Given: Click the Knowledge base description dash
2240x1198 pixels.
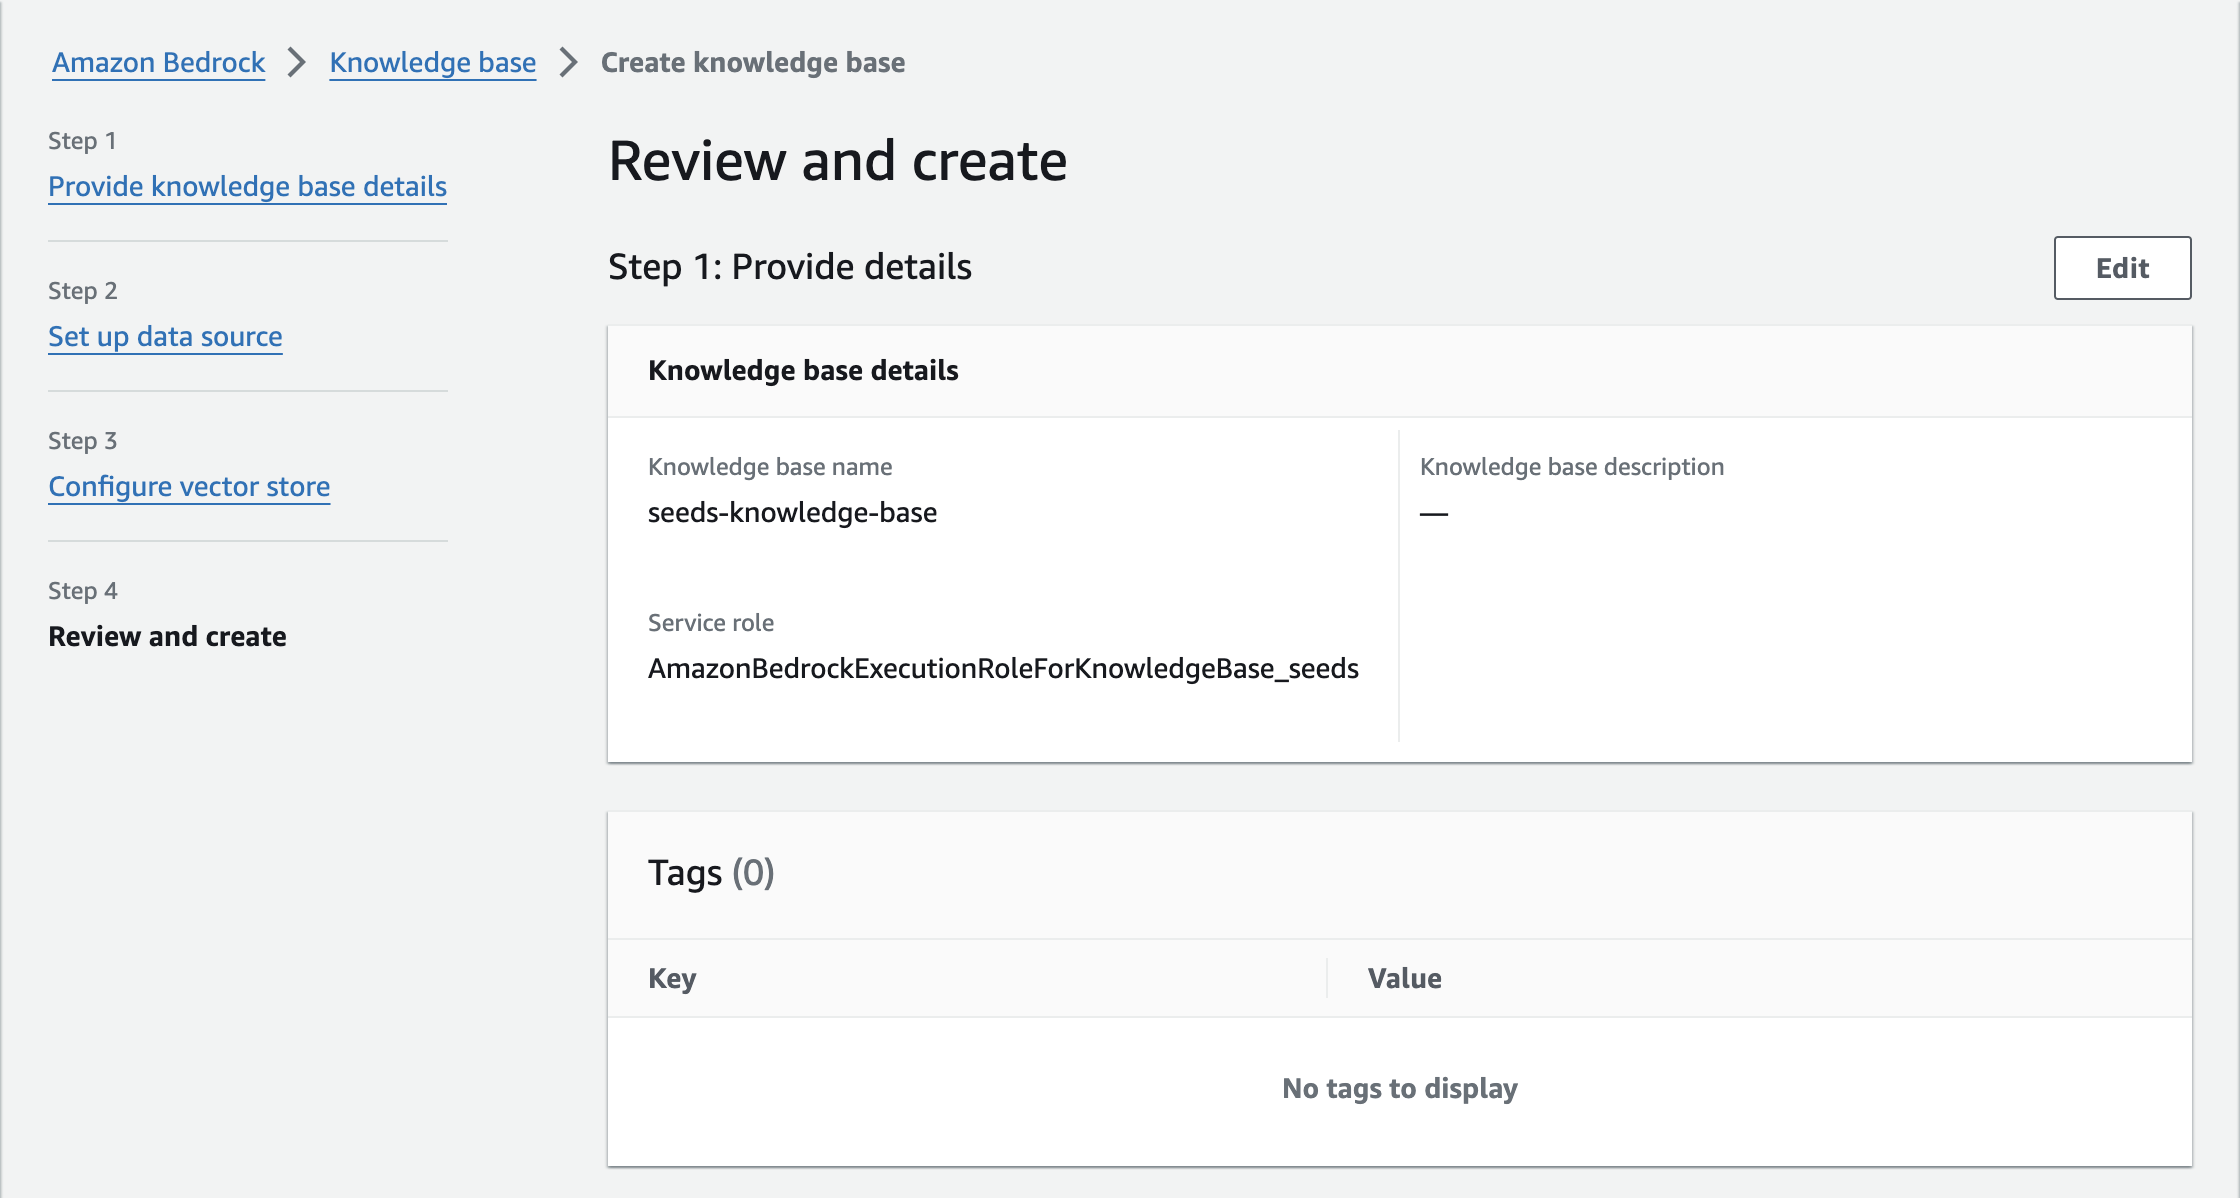Looking at the screenshot, I should (1433, 513).
